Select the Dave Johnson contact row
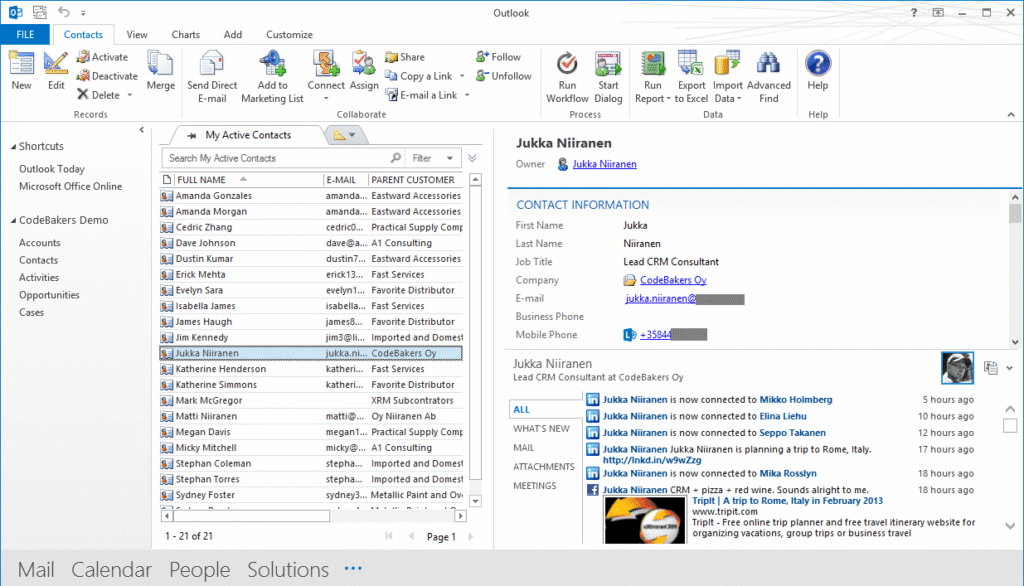The width and height of the screenshot is (1024, 586). pyautogui.click(x=312, y=243)
